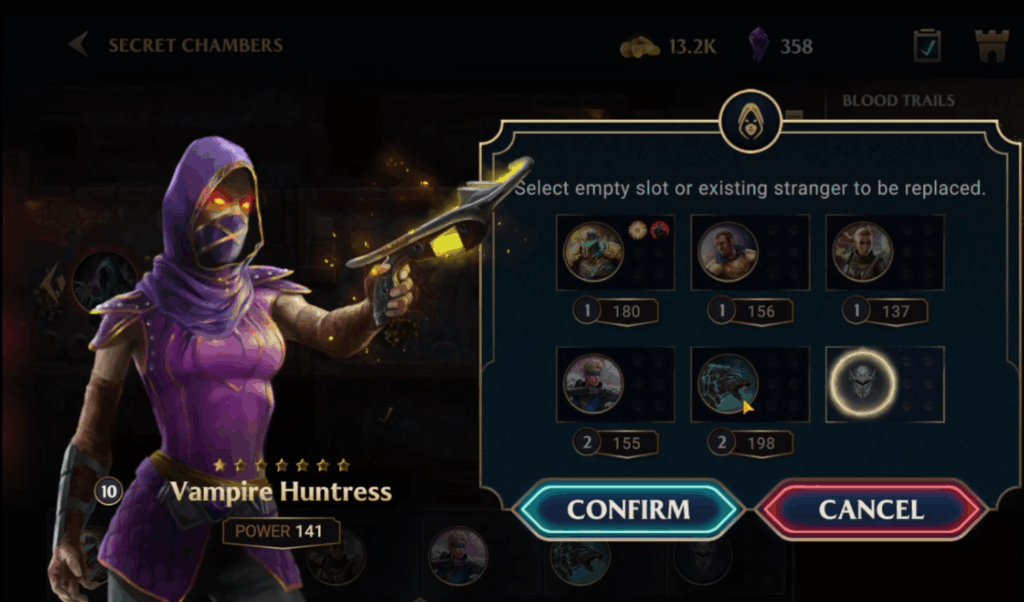Tap the gold coins pile icon
This screenshot has height=602, width=1024.
[x=639, y=47]
